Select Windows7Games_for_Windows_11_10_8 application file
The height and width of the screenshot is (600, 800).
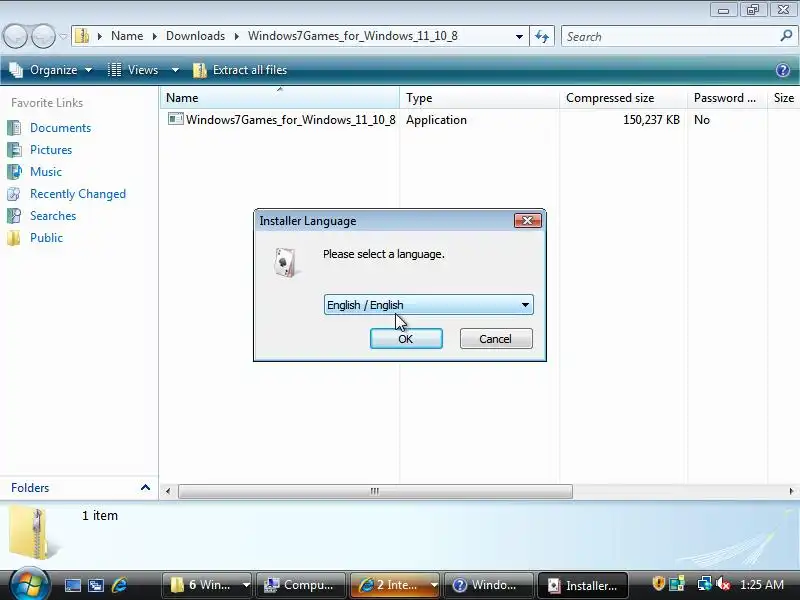pyautogui.click(x=291, y=119)
